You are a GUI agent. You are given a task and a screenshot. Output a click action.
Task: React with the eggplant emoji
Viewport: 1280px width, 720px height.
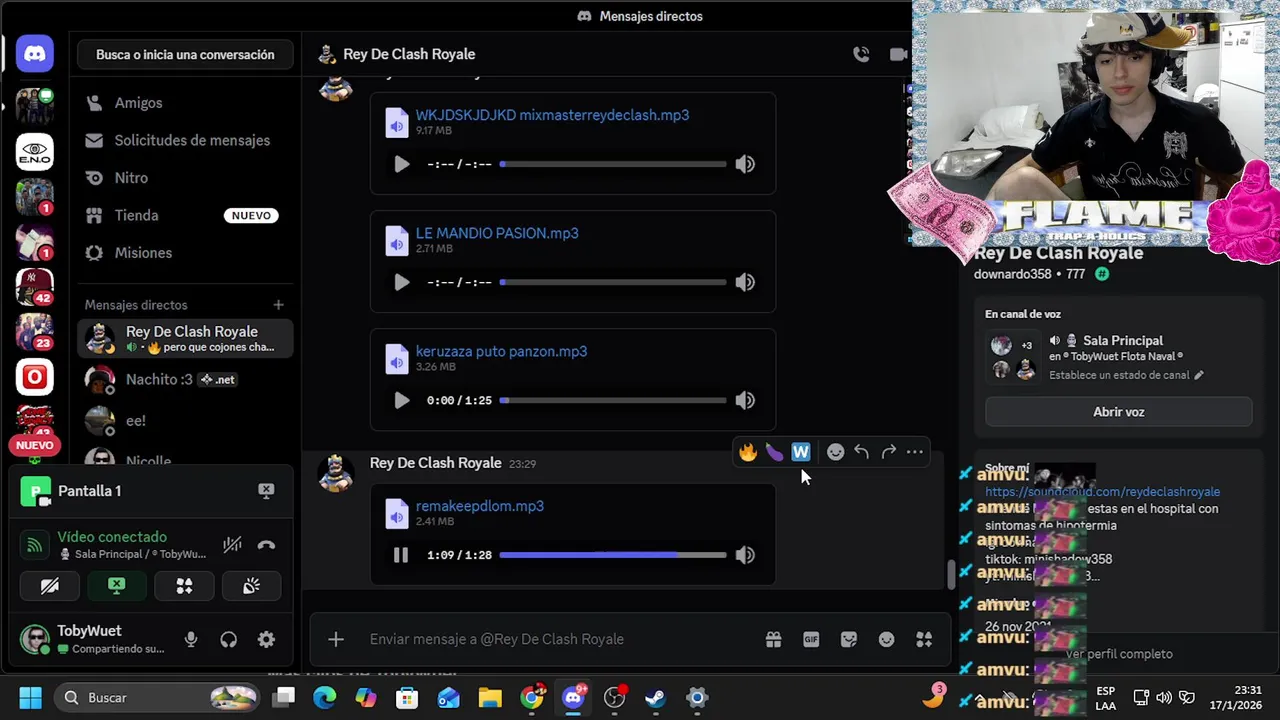tap(774, 452)
